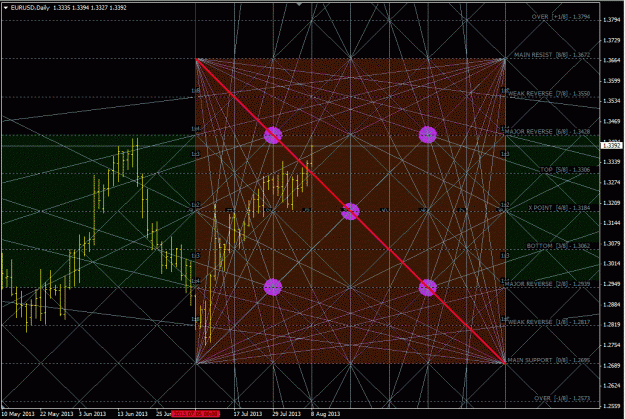Click the 1.3079 value on price scale
The image size is (625, 419).
tap(612, 243)
